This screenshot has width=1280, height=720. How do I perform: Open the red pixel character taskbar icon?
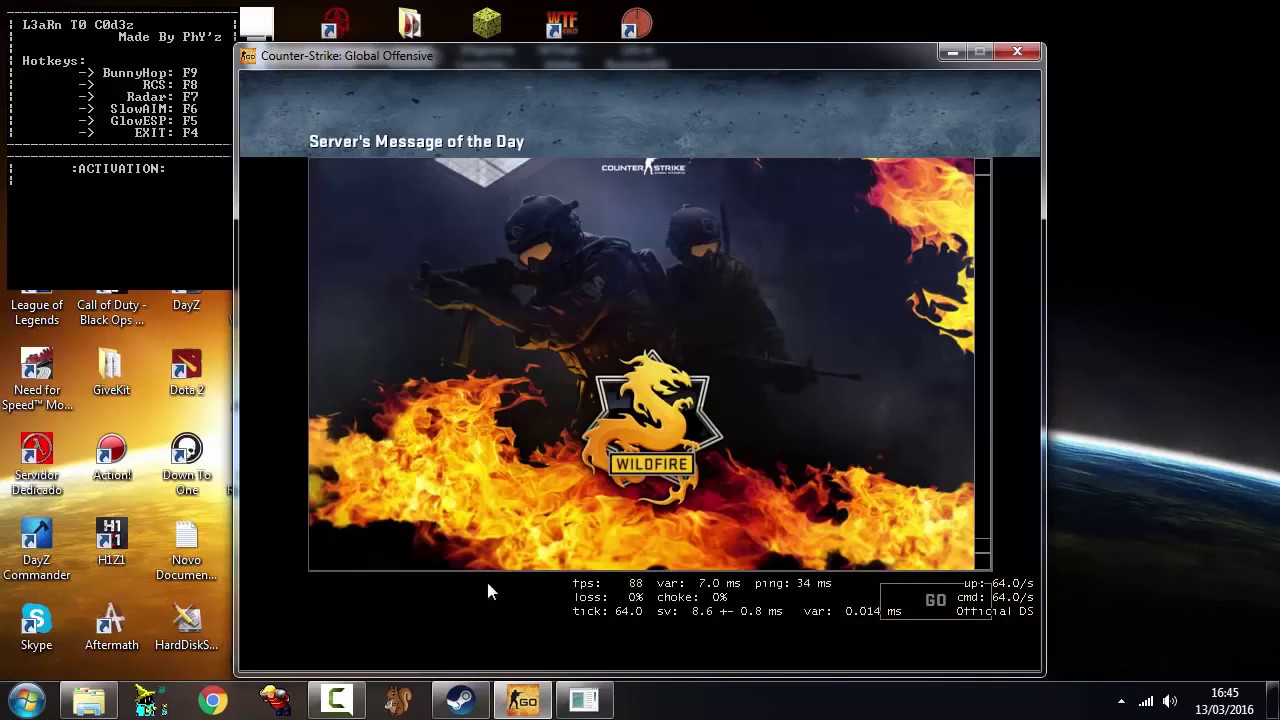coord(274,700)
